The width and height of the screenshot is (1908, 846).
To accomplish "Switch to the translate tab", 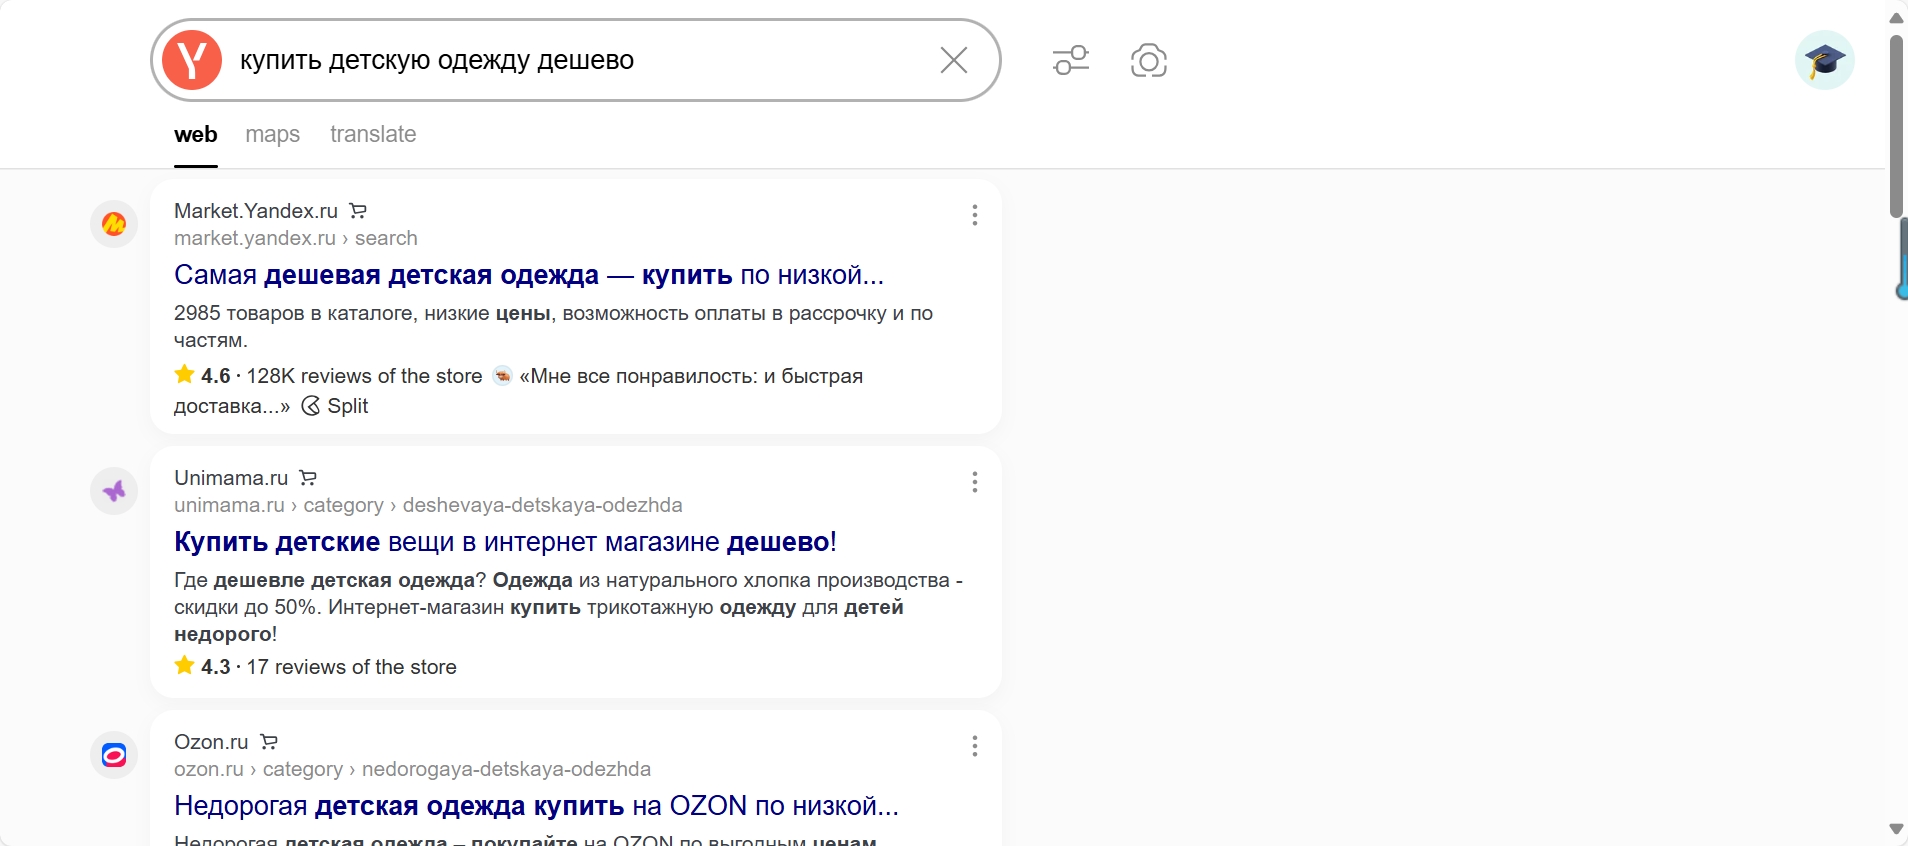I will pyautogui.click(x=373, y=134).
